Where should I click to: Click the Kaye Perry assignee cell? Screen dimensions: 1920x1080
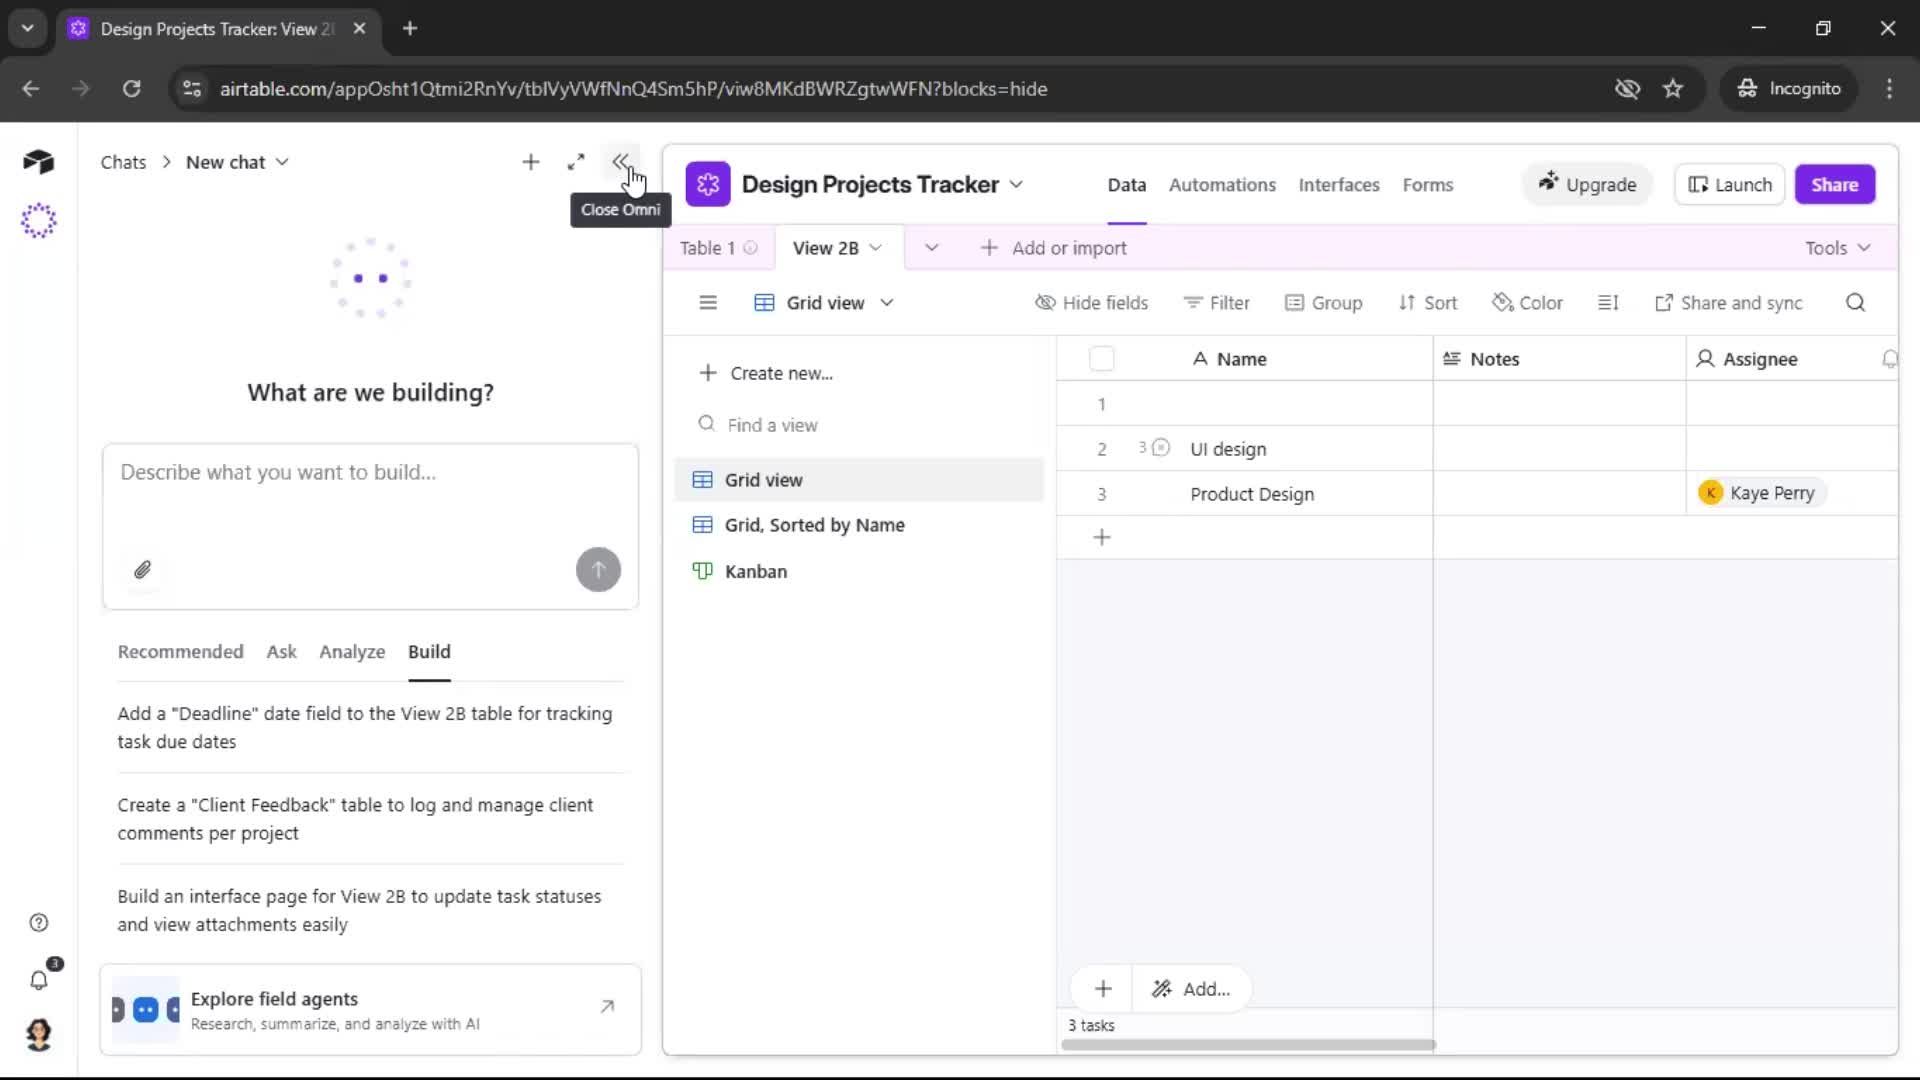click(1791, 493)
